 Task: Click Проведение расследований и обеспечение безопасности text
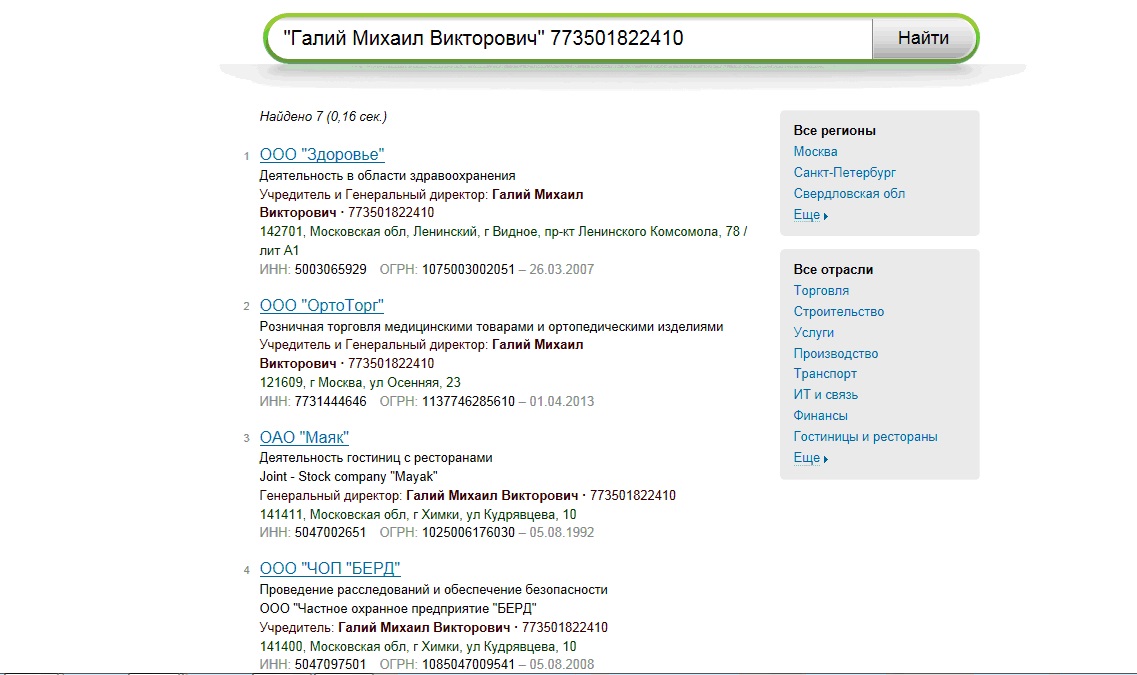434,589
